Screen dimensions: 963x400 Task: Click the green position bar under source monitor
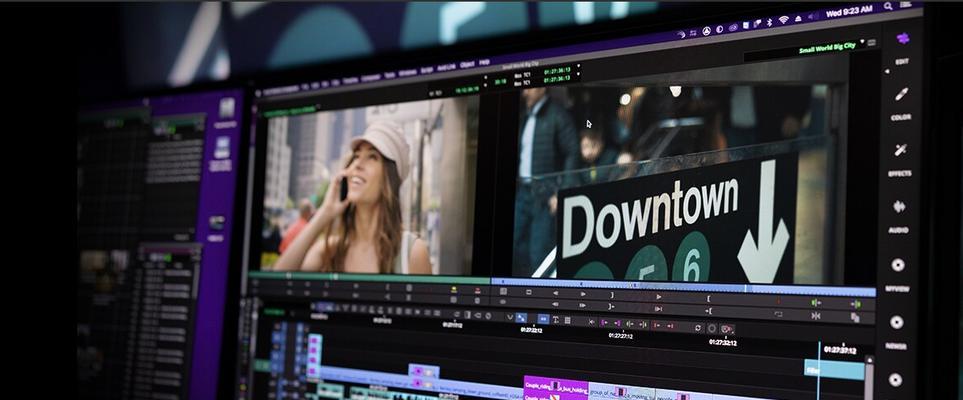(368, 278)
